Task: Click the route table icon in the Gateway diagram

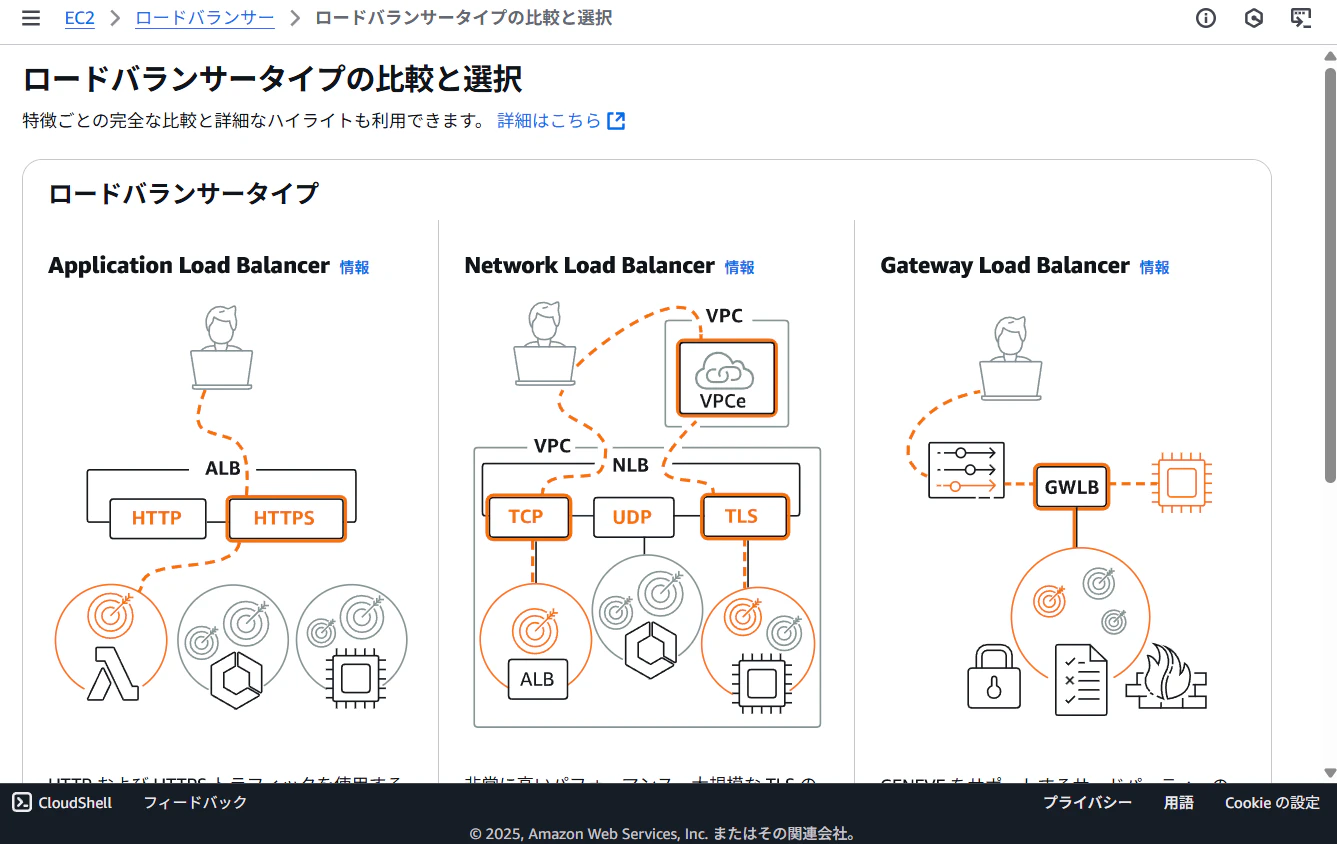Action: [x=966, y=471]
